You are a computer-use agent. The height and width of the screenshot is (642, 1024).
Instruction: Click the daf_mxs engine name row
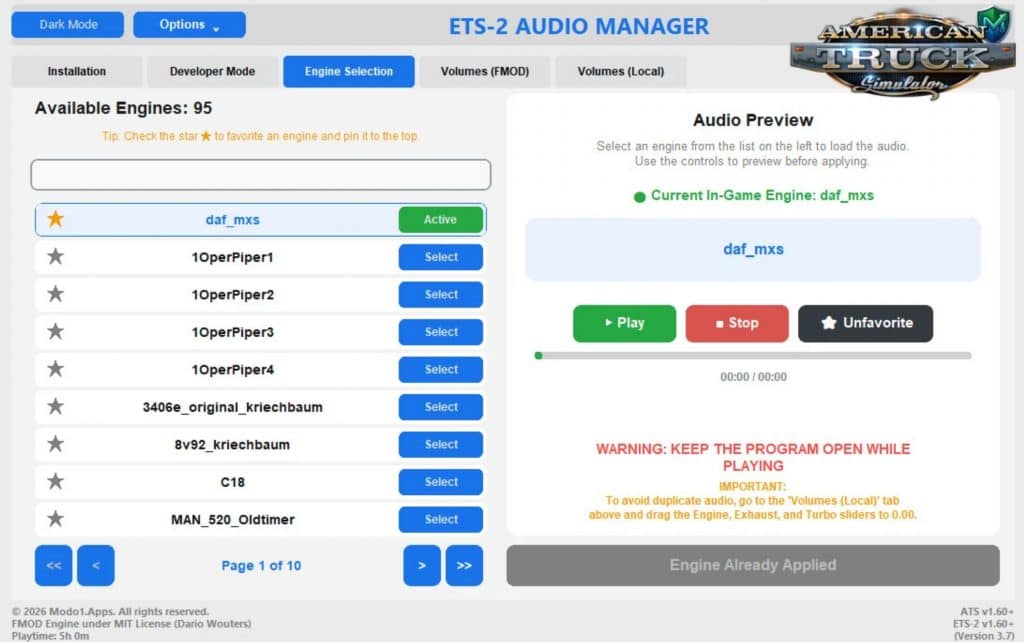tap(261, 219)
